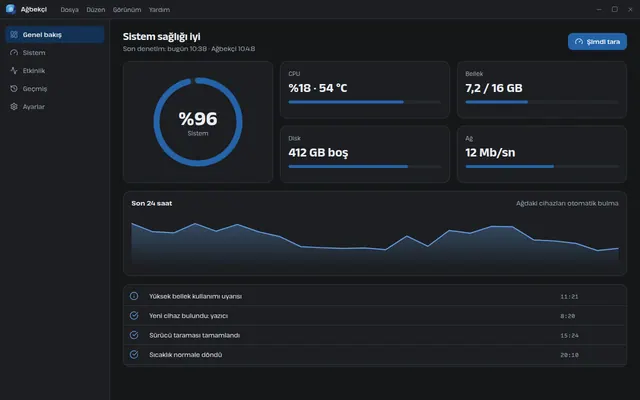Click the Ayarlar gear icon
The width and height of the screenshot is (640, 400).
click(x=14, y=107)
